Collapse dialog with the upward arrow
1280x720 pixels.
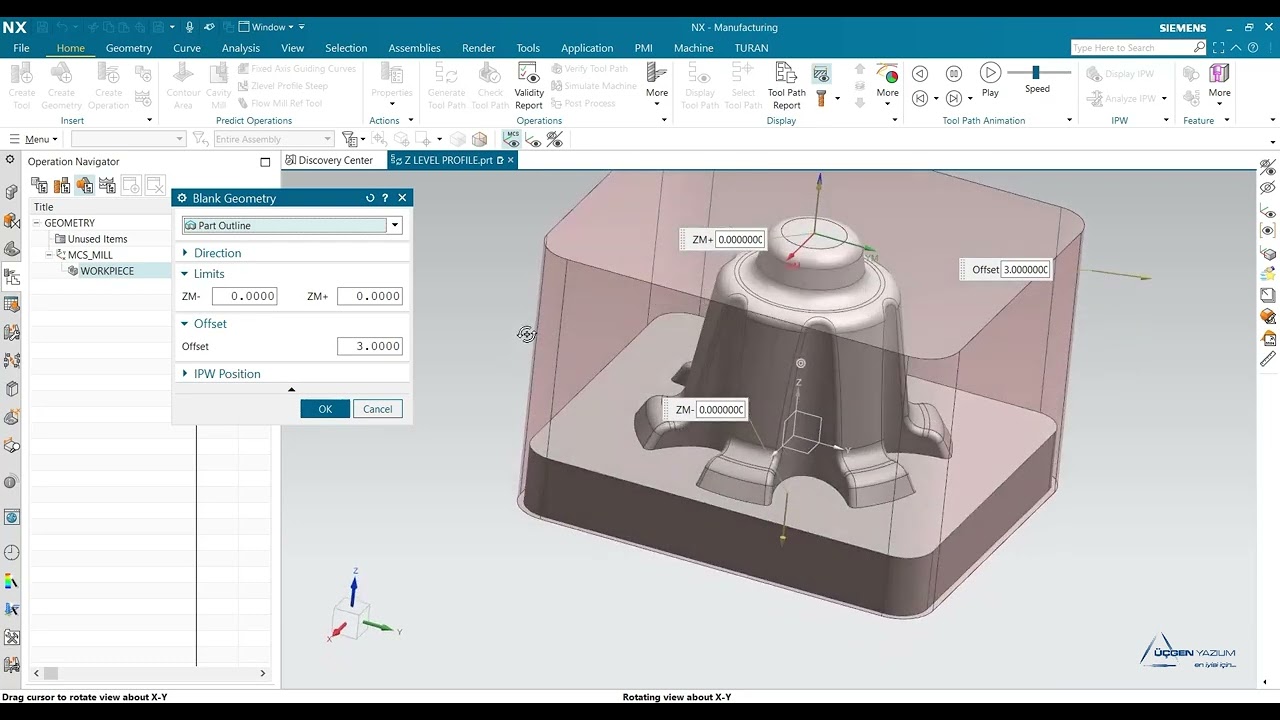[291, 389]
